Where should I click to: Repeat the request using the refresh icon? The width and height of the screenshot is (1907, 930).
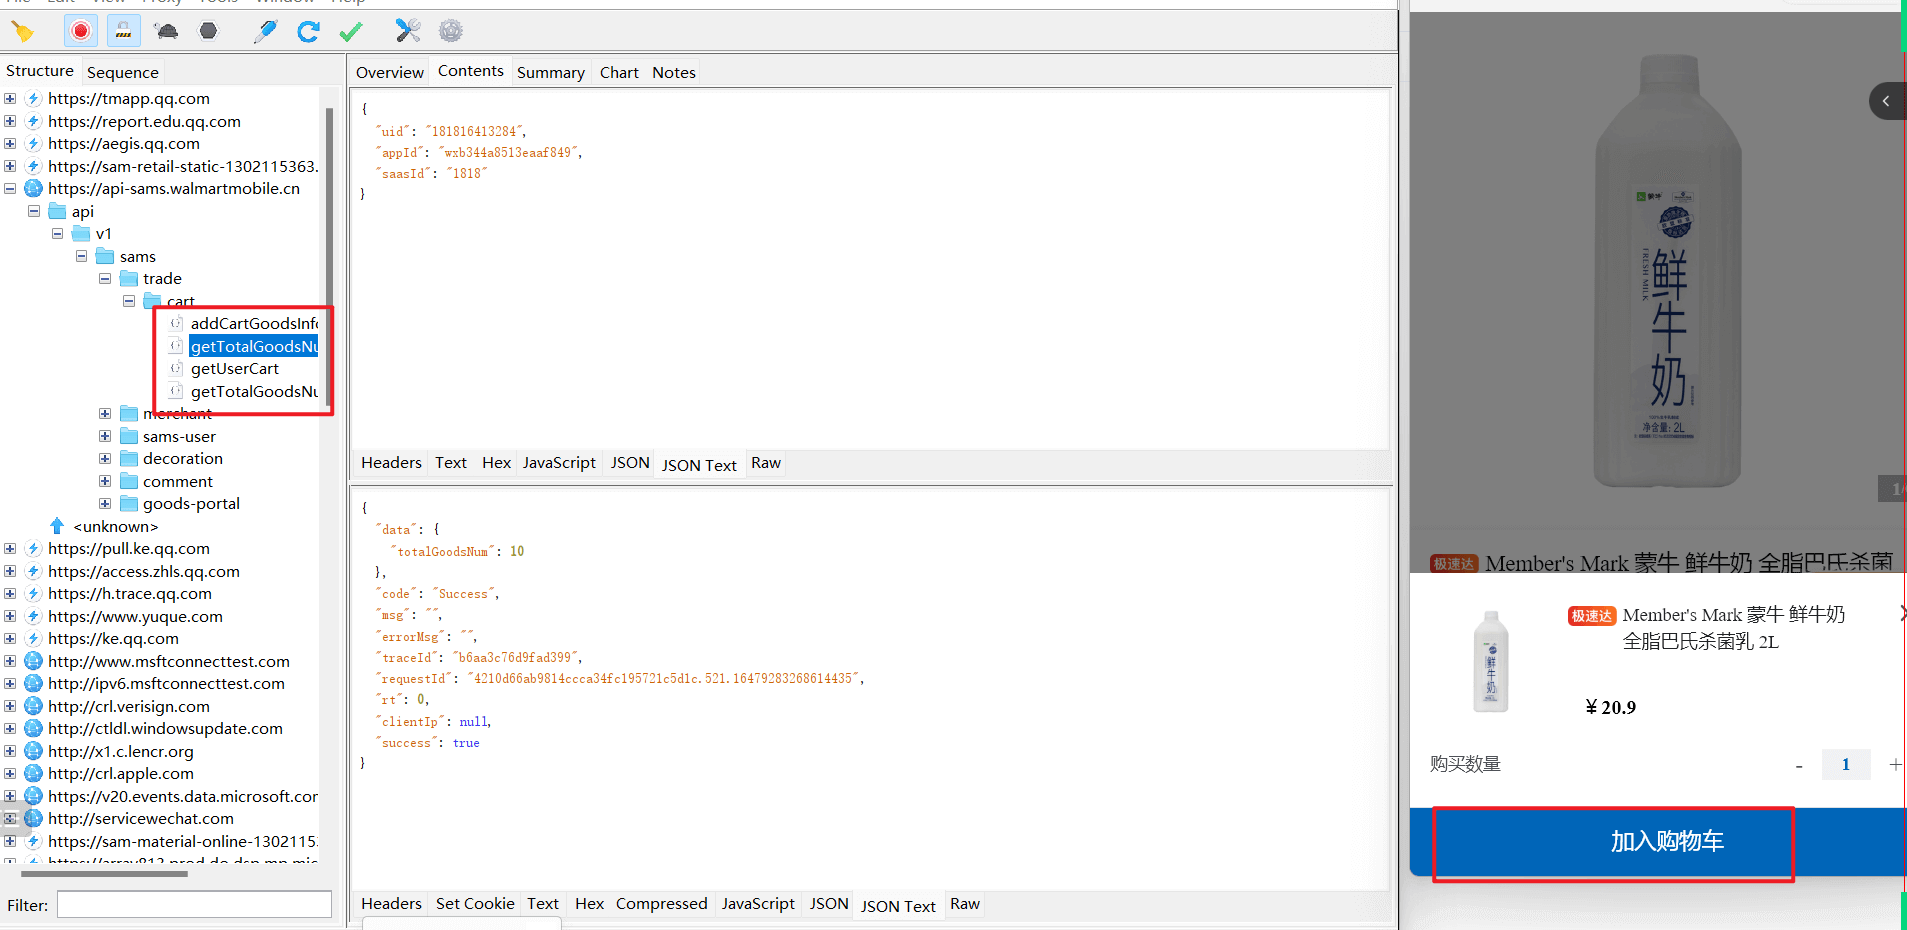tap(308, 32)
